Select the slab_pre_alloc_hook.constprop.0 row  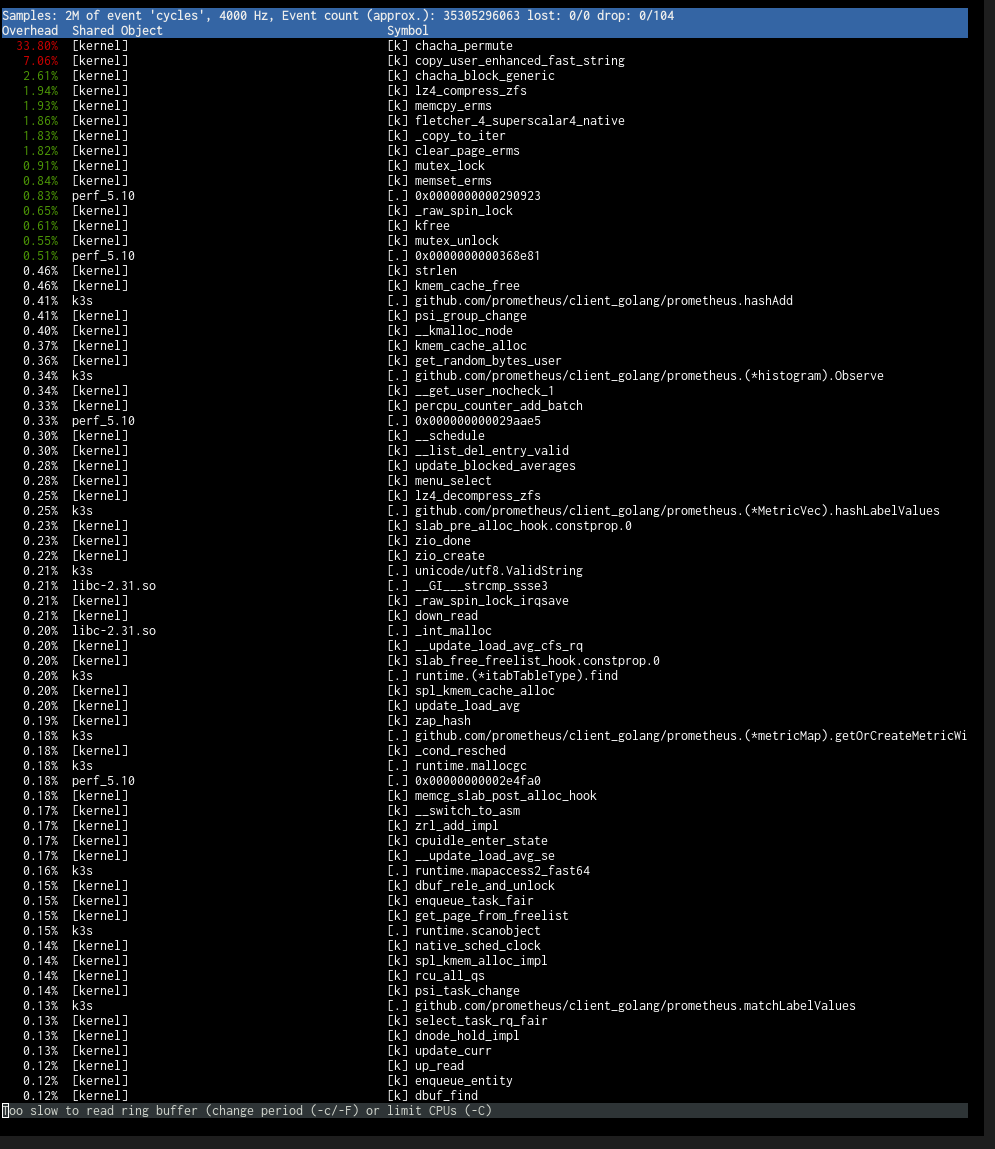click(484, 526)
